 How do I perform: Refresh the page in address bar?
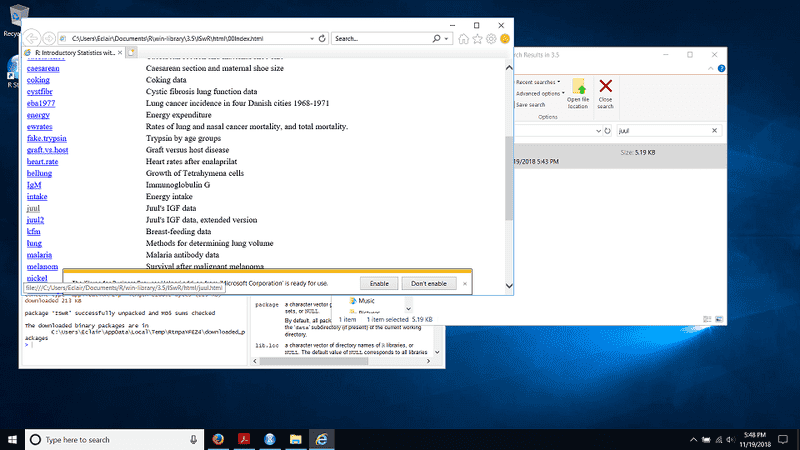(x=323, y=38)
